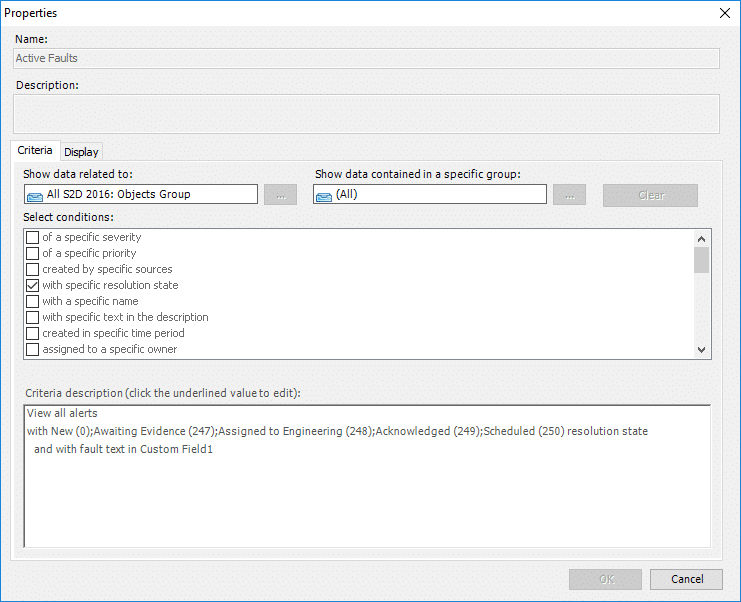Click inside the Description text box
741x602 pixels.
[x=366, y=114]
